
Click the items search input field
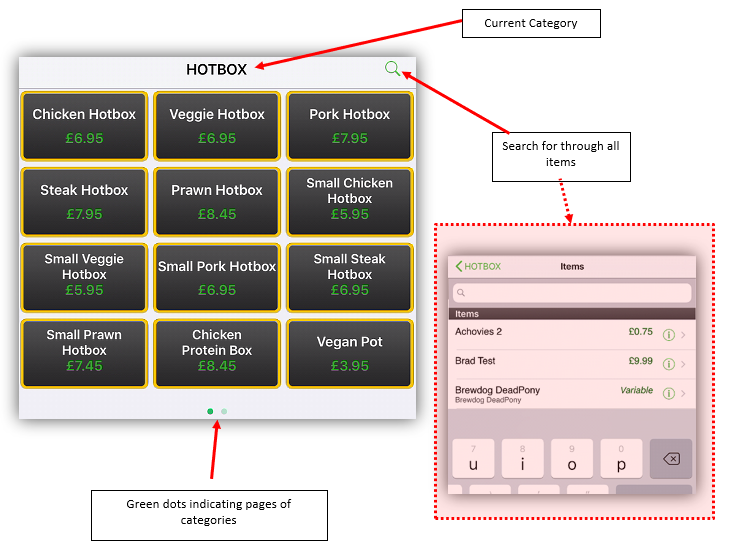pyautogui.click(x=571, y=293)
